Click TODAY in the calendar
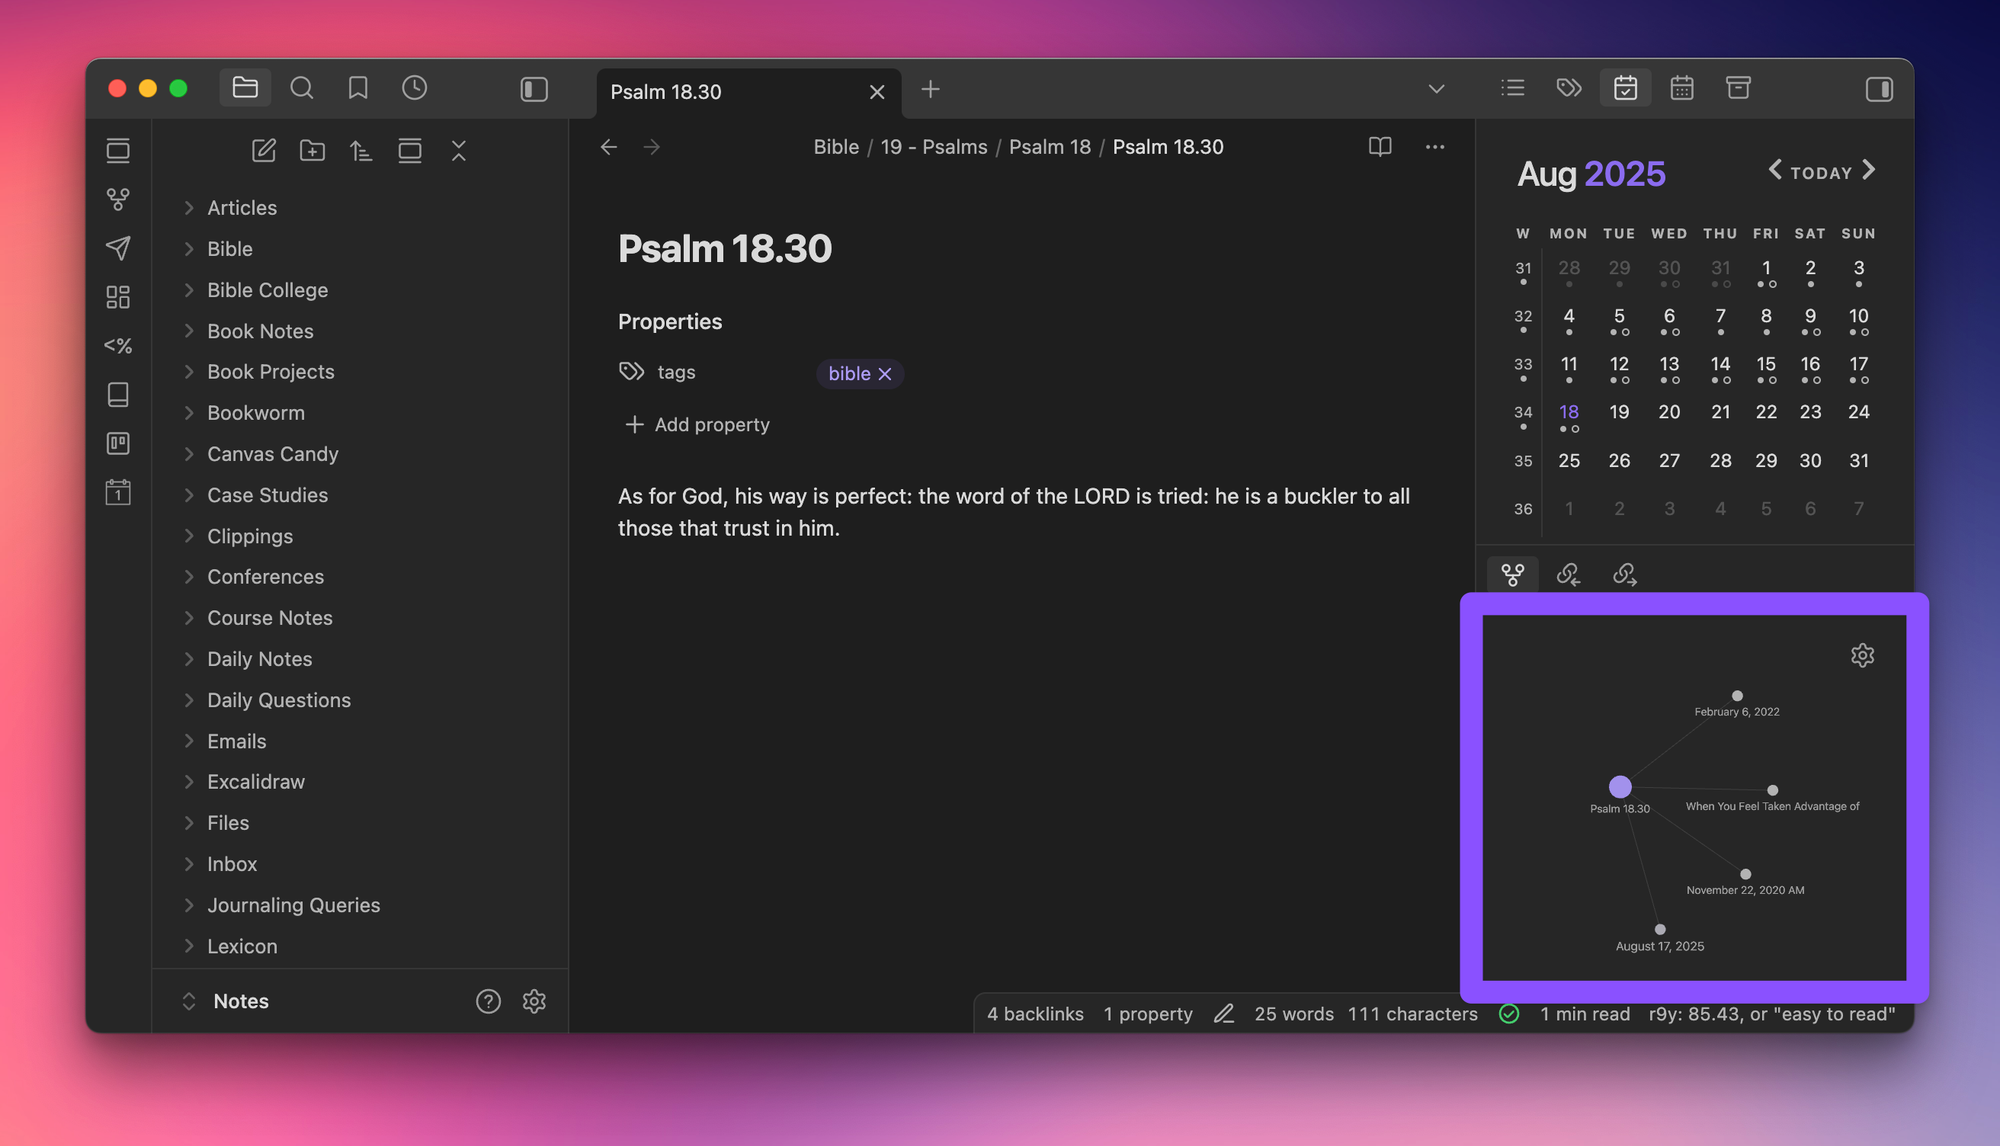This screenshot has width=2000, height=1146. [1821, 173]
